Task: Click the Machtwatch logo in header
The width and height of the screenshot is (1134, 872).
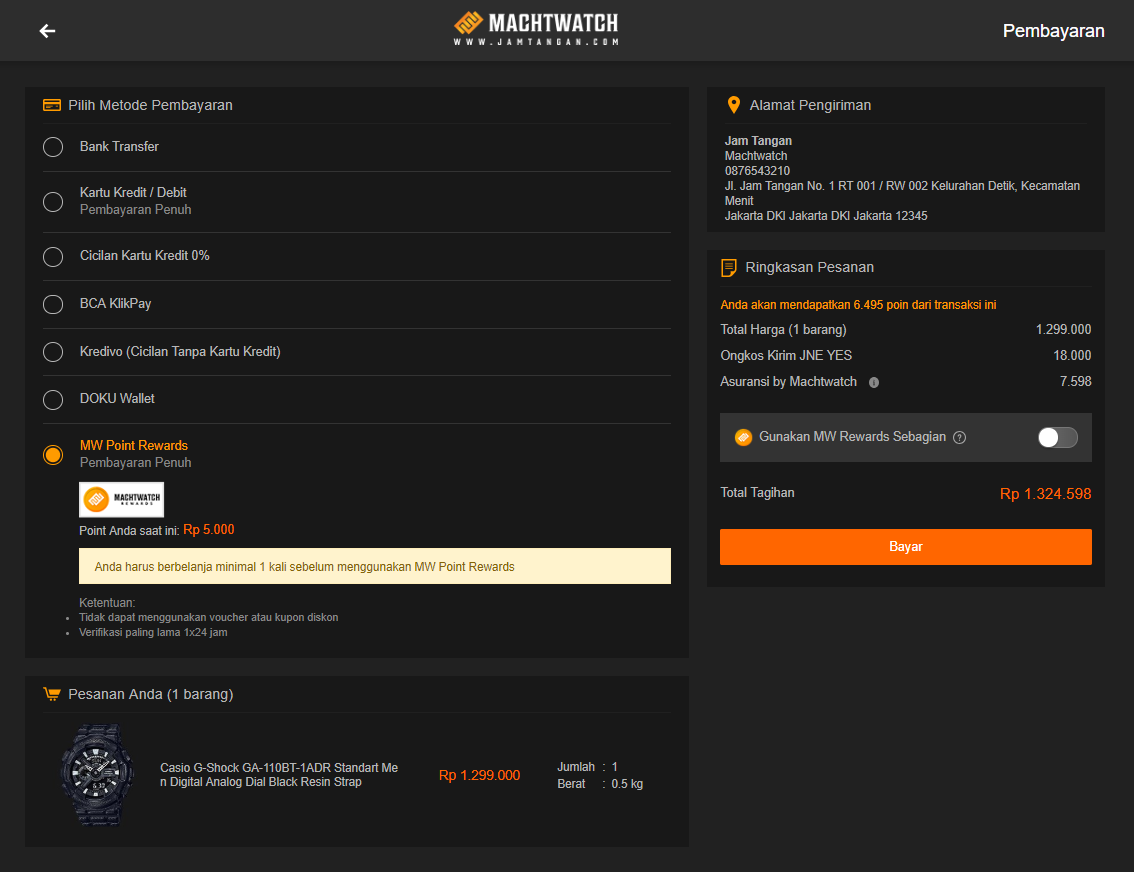Action: (x=536, y=29)
